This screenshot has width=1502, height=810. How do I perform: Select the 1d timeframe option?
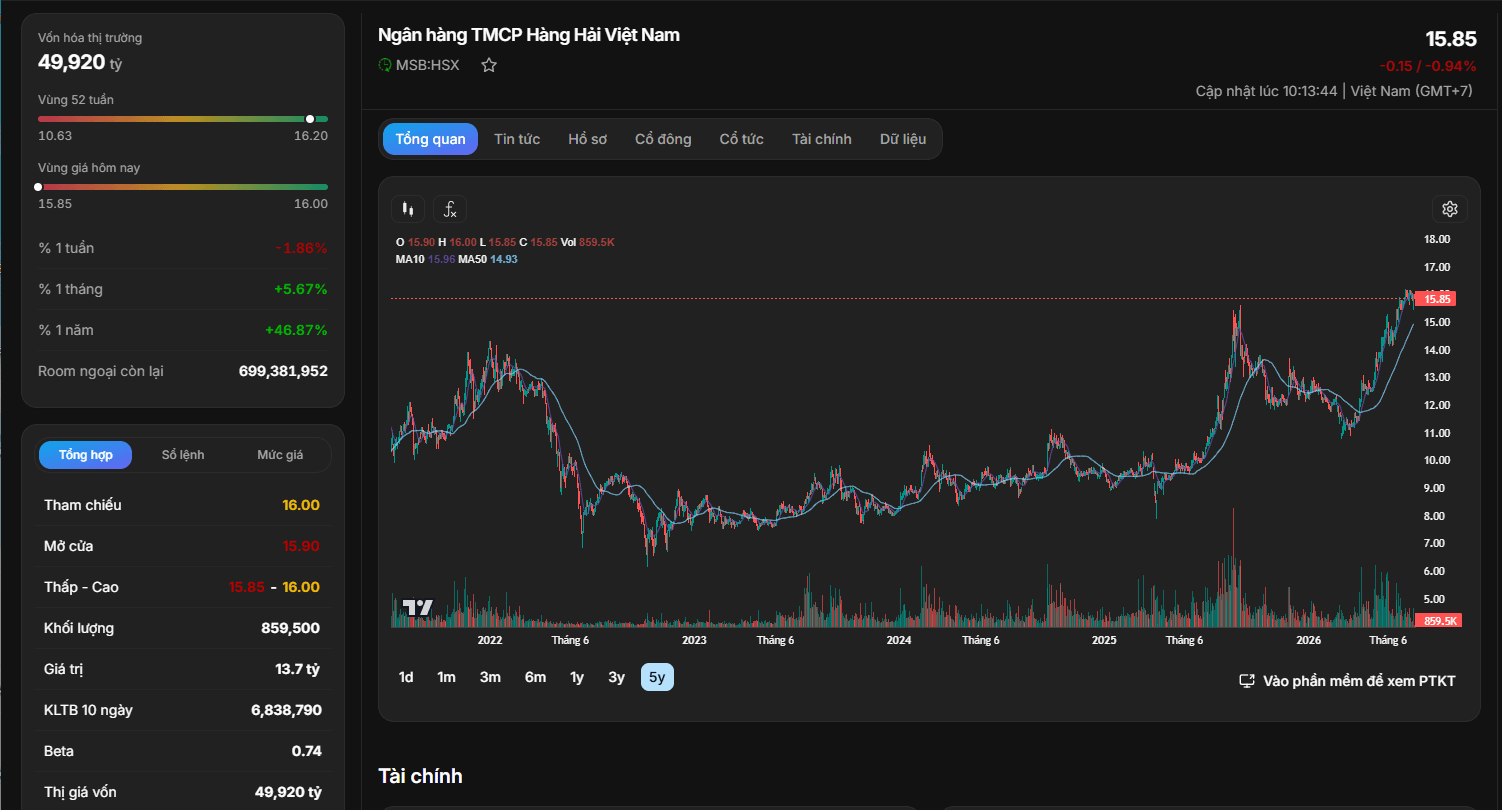(406, 677)
